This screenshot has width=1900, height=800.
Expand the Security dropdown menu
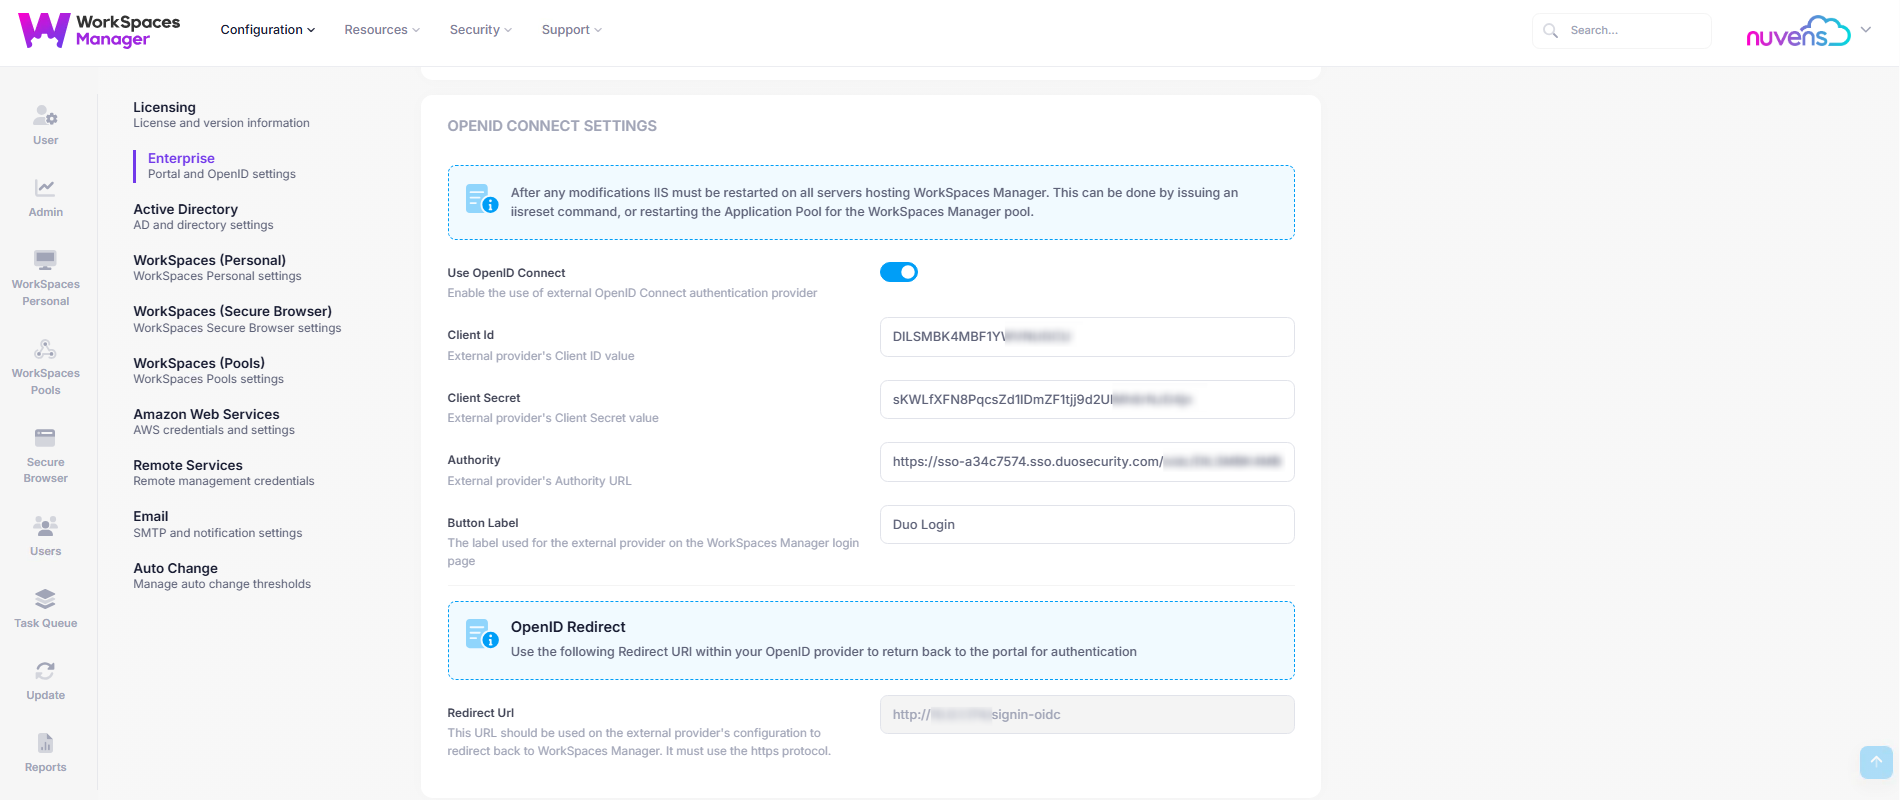(x=480, y=30)
